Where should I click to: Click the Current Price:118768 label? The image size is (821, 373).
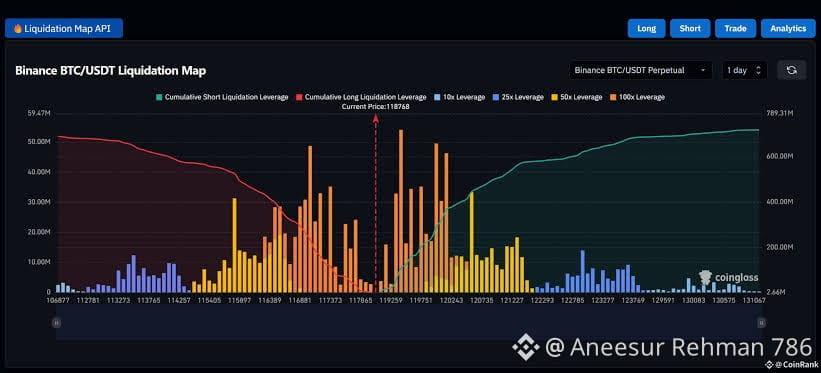pos(375,107)
